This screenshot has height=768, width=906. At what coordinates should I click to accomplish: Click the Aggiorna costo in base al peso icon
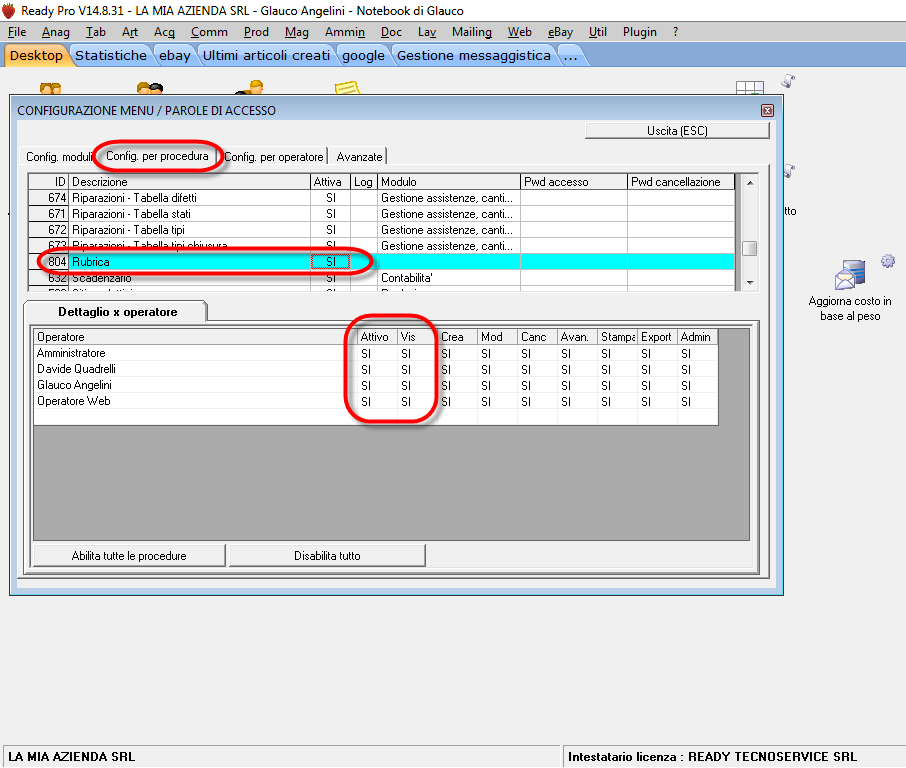click(850, 274)
